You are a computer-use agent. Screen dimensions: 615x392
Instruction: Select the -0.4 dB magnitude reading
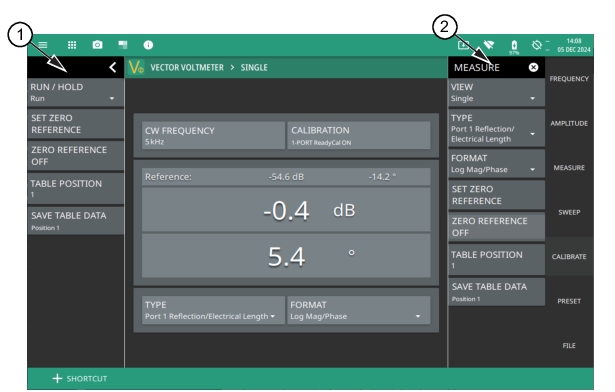(x=286, y=210)
